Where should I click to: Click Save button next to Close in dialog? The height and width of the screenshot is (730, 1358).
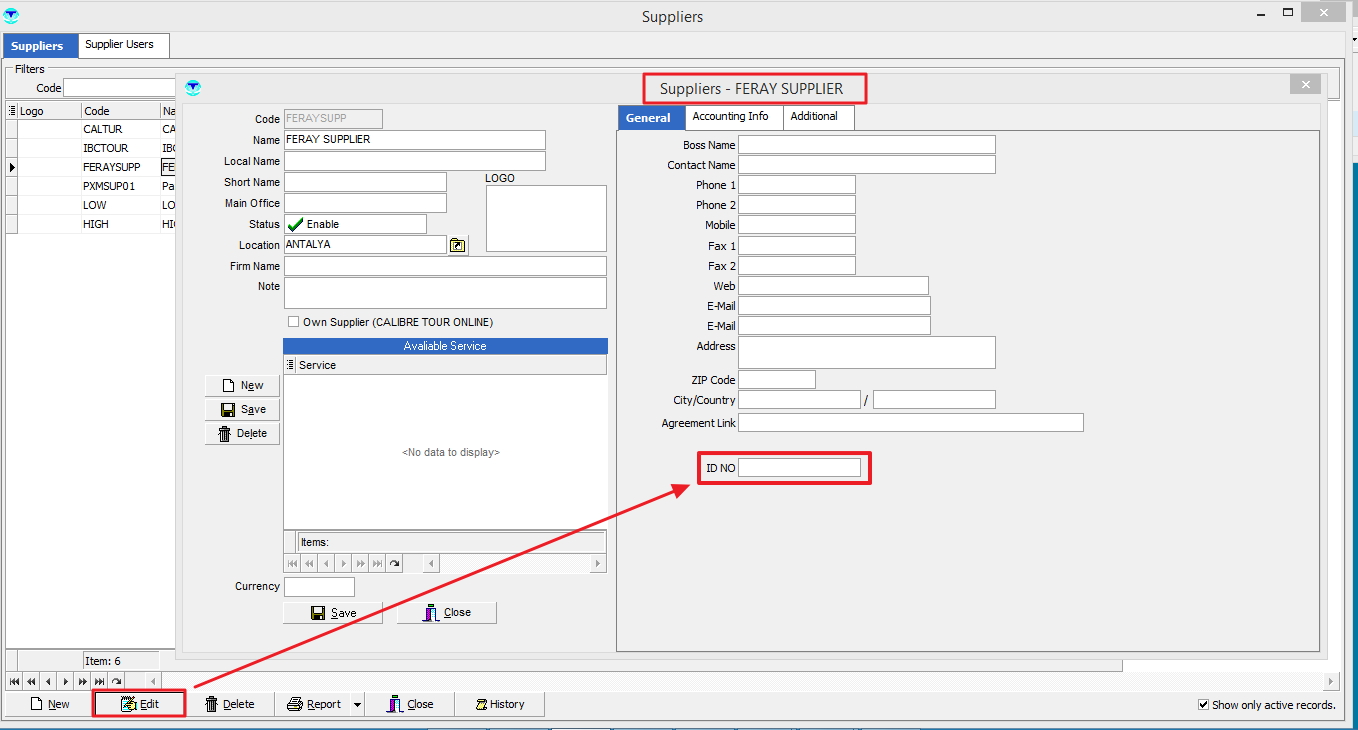coord(333,613)
